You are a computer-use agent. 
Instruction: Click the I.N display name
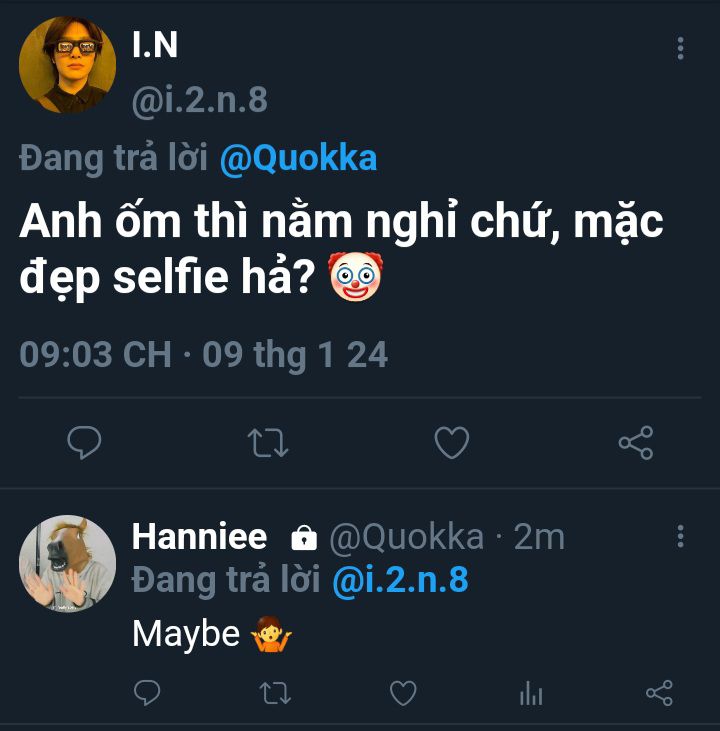click(154, 46)
